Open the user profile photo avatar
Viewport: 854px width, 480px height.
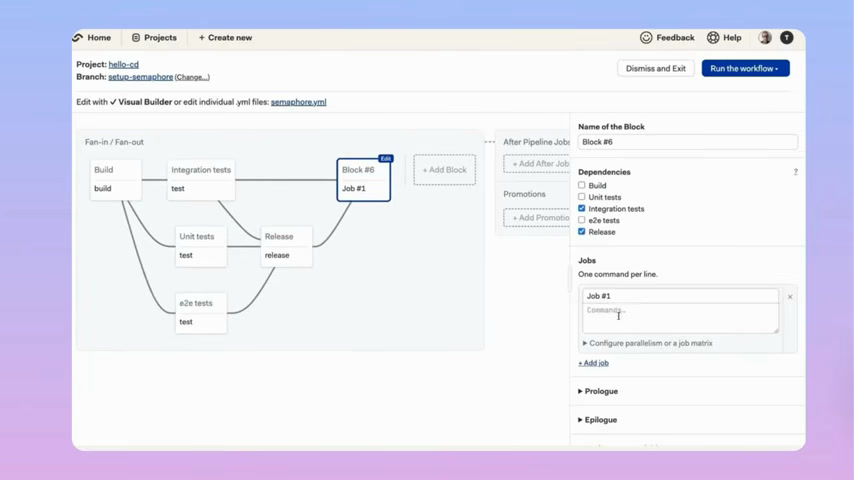click(765, 38)
